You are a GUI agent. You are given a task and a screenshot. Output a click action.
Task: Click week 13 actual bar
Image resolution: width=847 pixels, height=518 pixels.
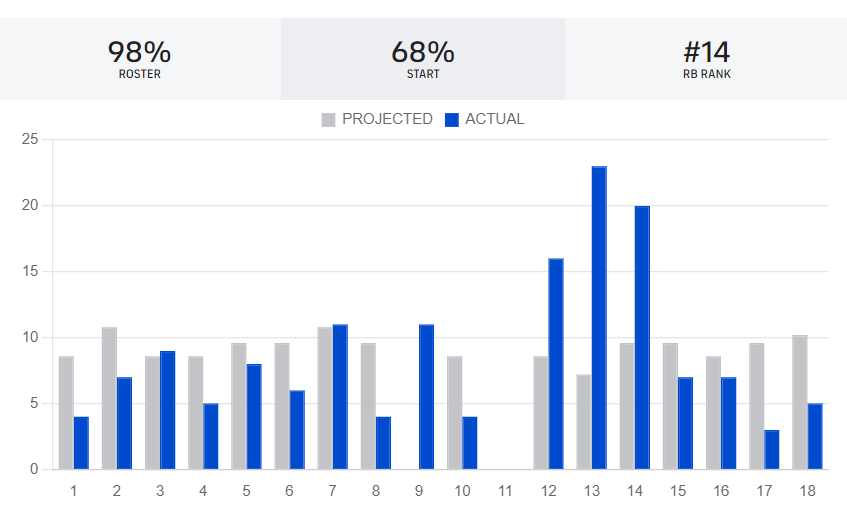point(599,318)
